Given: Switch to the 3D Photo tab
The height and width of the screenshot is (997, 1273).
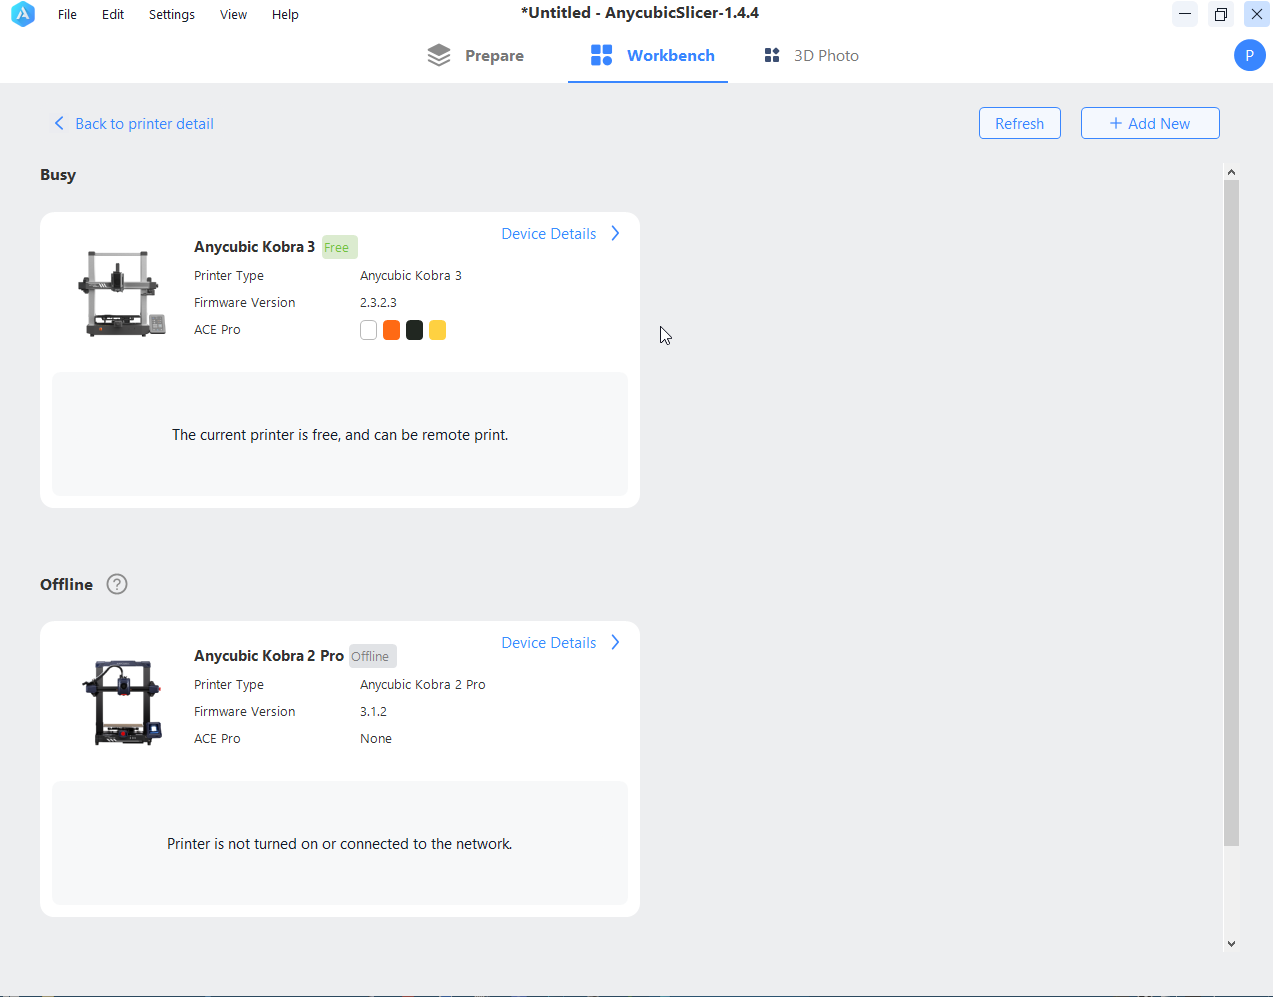Looking at the screenshot, I should pos(811,56).
